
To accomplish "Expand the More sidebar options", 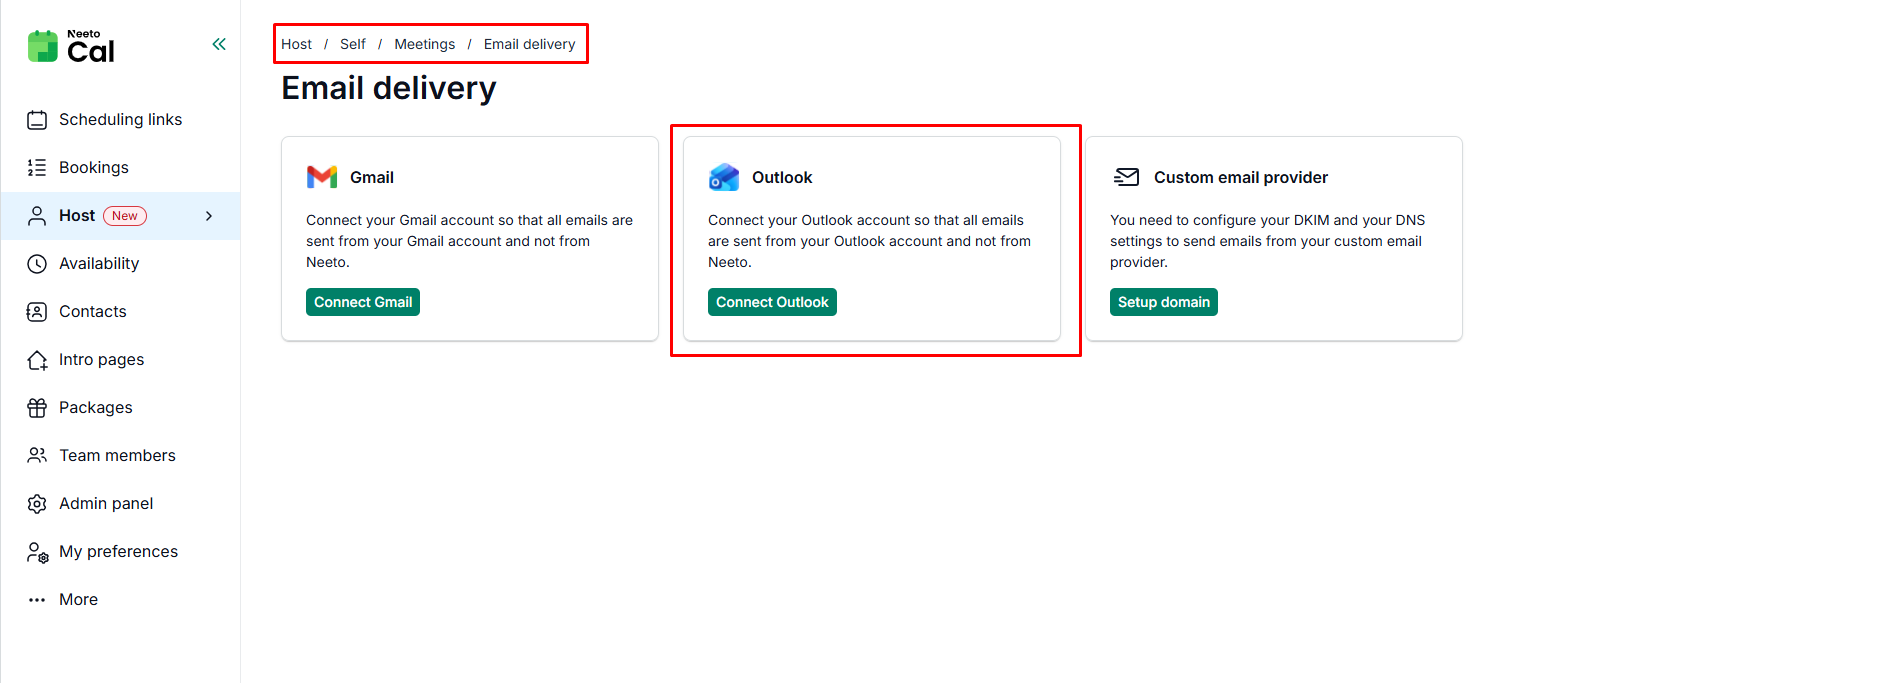I will [x=78, y=600].
